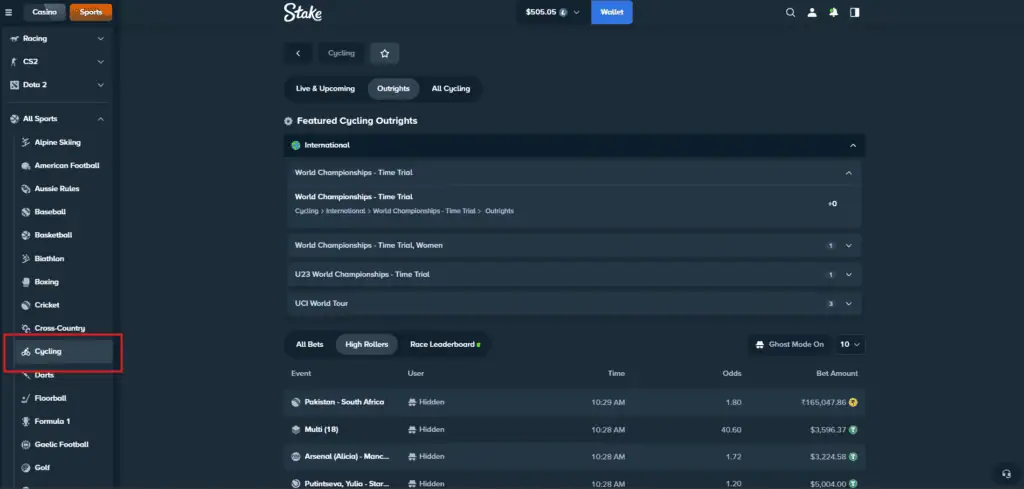This screenshot has width=1024, height=489.
Task: Click the search magnifier icon
Action: coord(790,13)
